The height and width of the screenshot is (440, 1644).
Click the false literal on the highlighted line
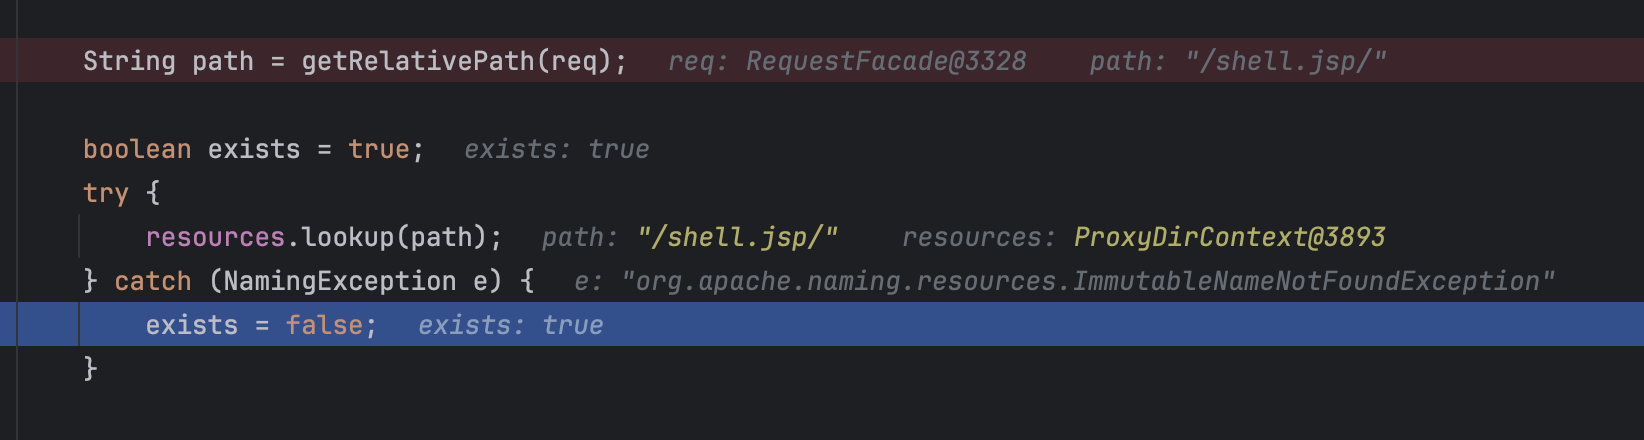point(324,325)
